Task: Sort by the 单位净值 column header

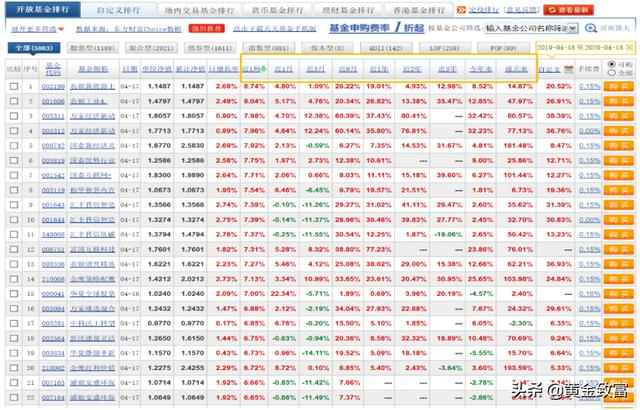Action: pyautogui.click(x=157, y=69)
